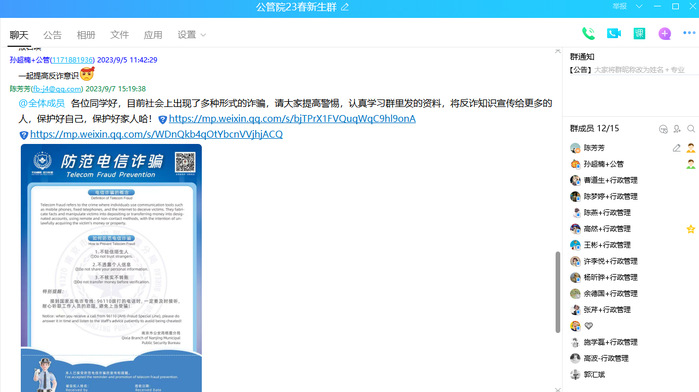Click avatar of 余德国+行政管理
The image size is (699, 392).
(575, 293)
